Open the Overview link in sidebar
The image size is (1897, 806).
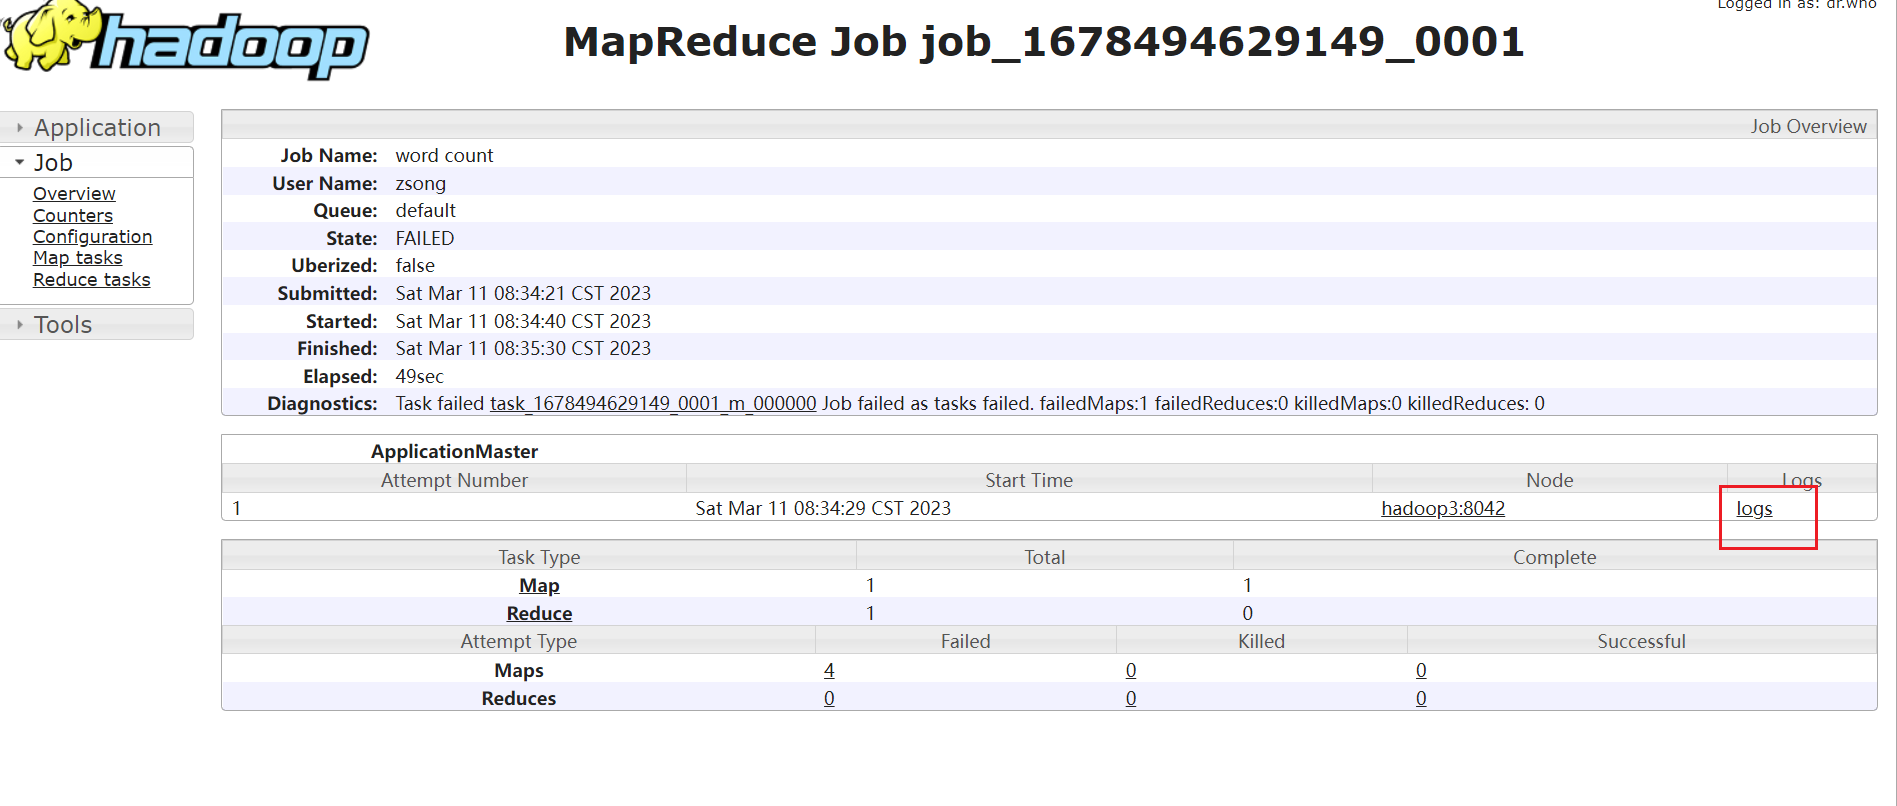tap(74, 193)
